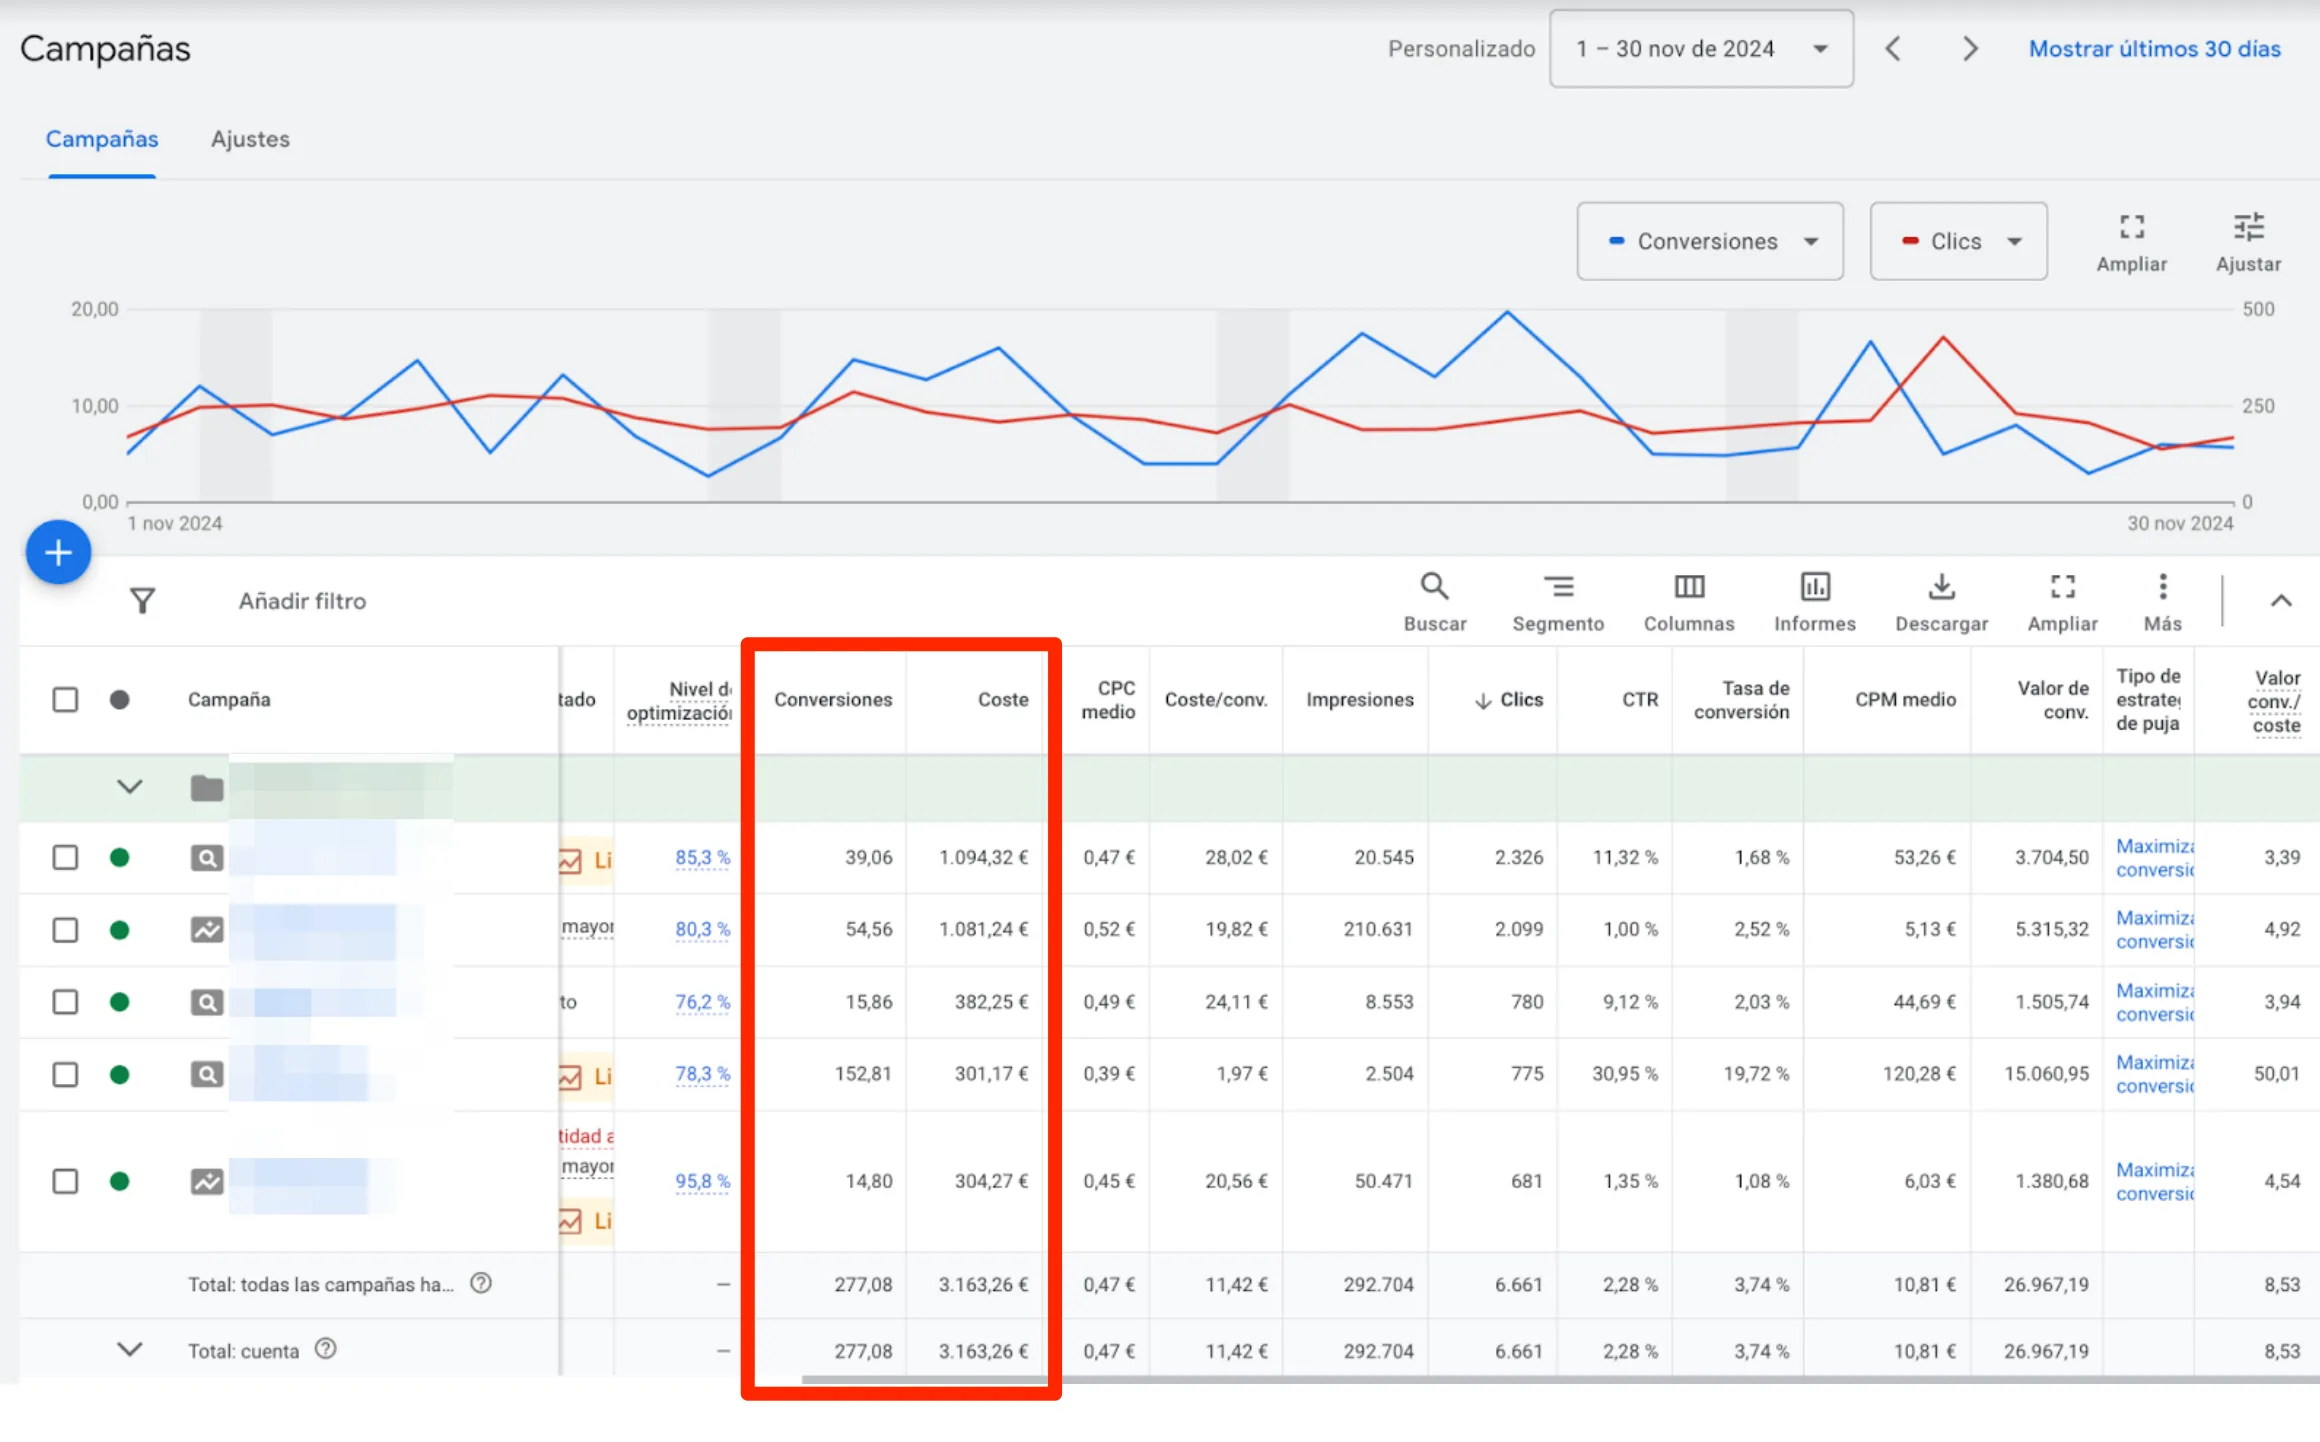
Task: Click the Añadir filtro input field
Action: point(302,601)
